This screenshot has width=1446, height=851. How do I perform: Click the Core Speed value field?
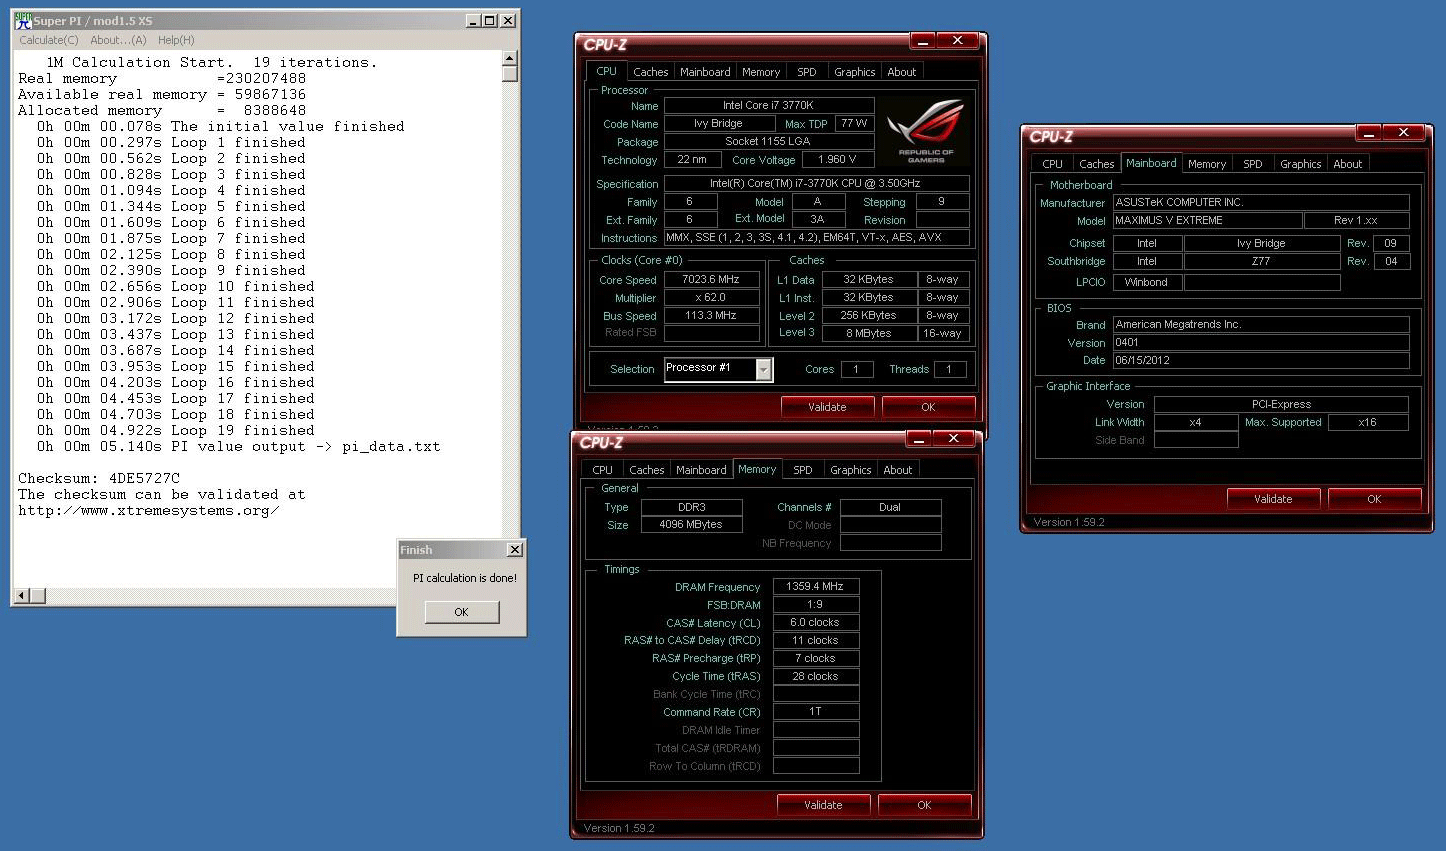[711, 280]
